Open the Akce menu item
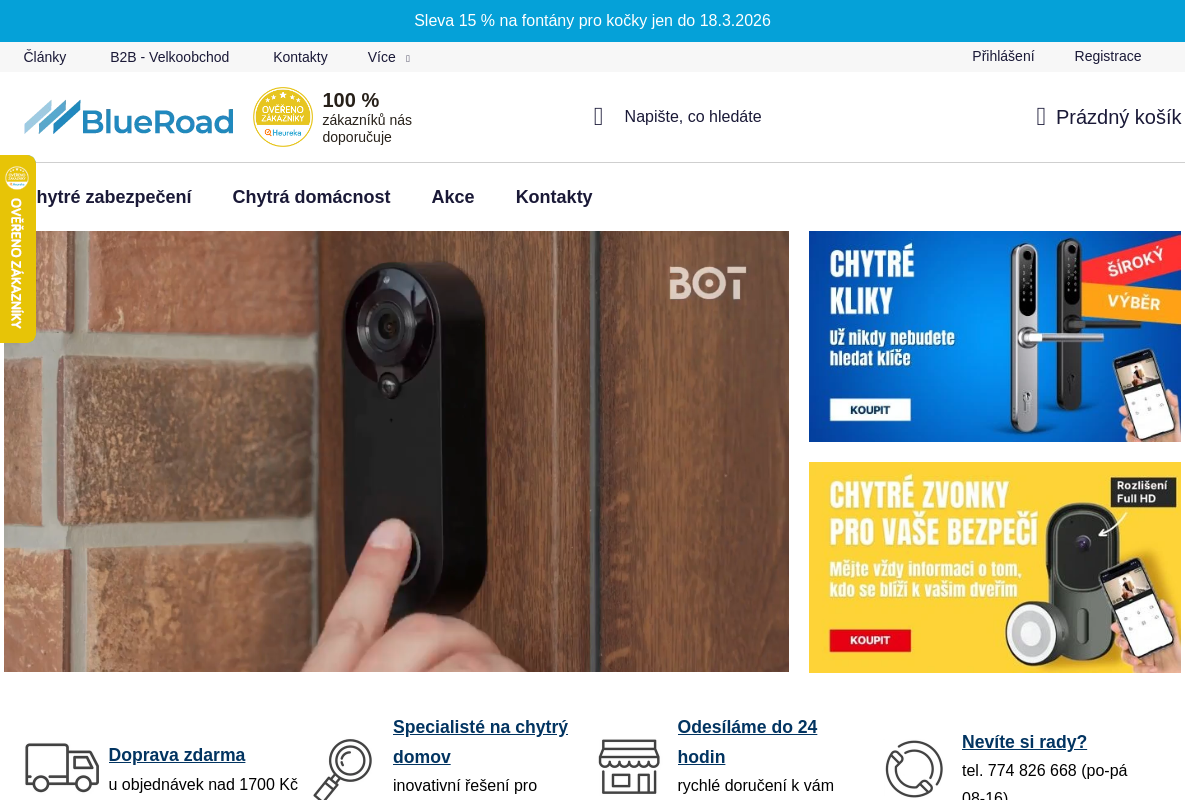 (x=453, y=197)
